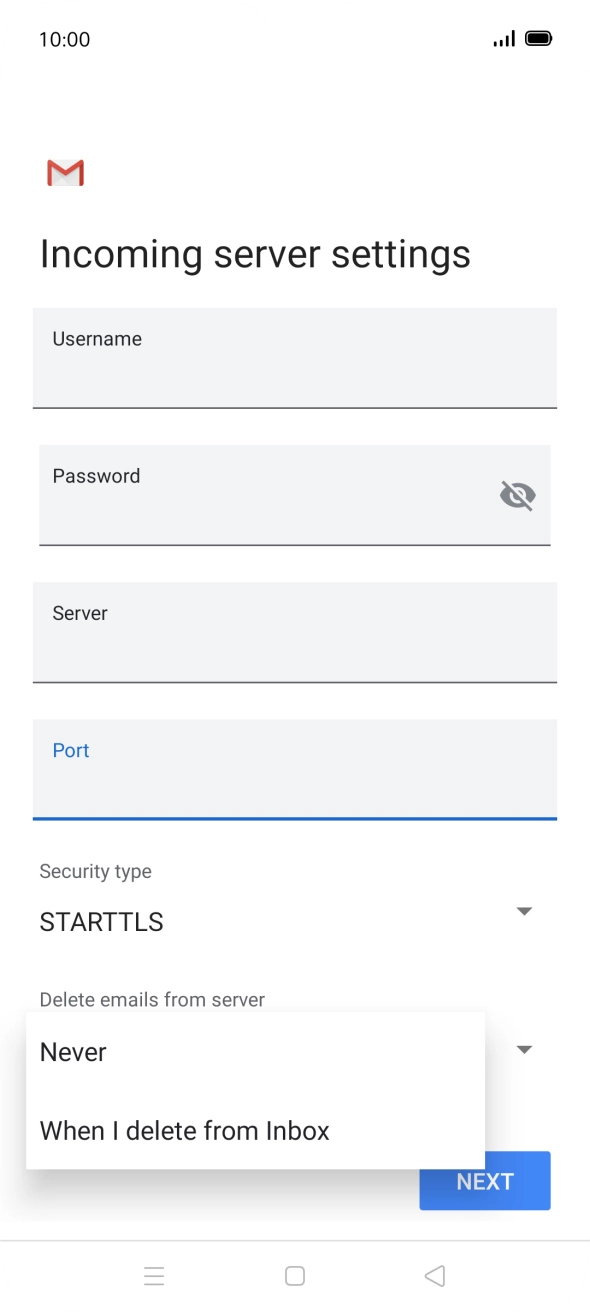Tap the Recents button in navigation bar
This screenshot has width=590, height=1312.
pos(154,1275)
